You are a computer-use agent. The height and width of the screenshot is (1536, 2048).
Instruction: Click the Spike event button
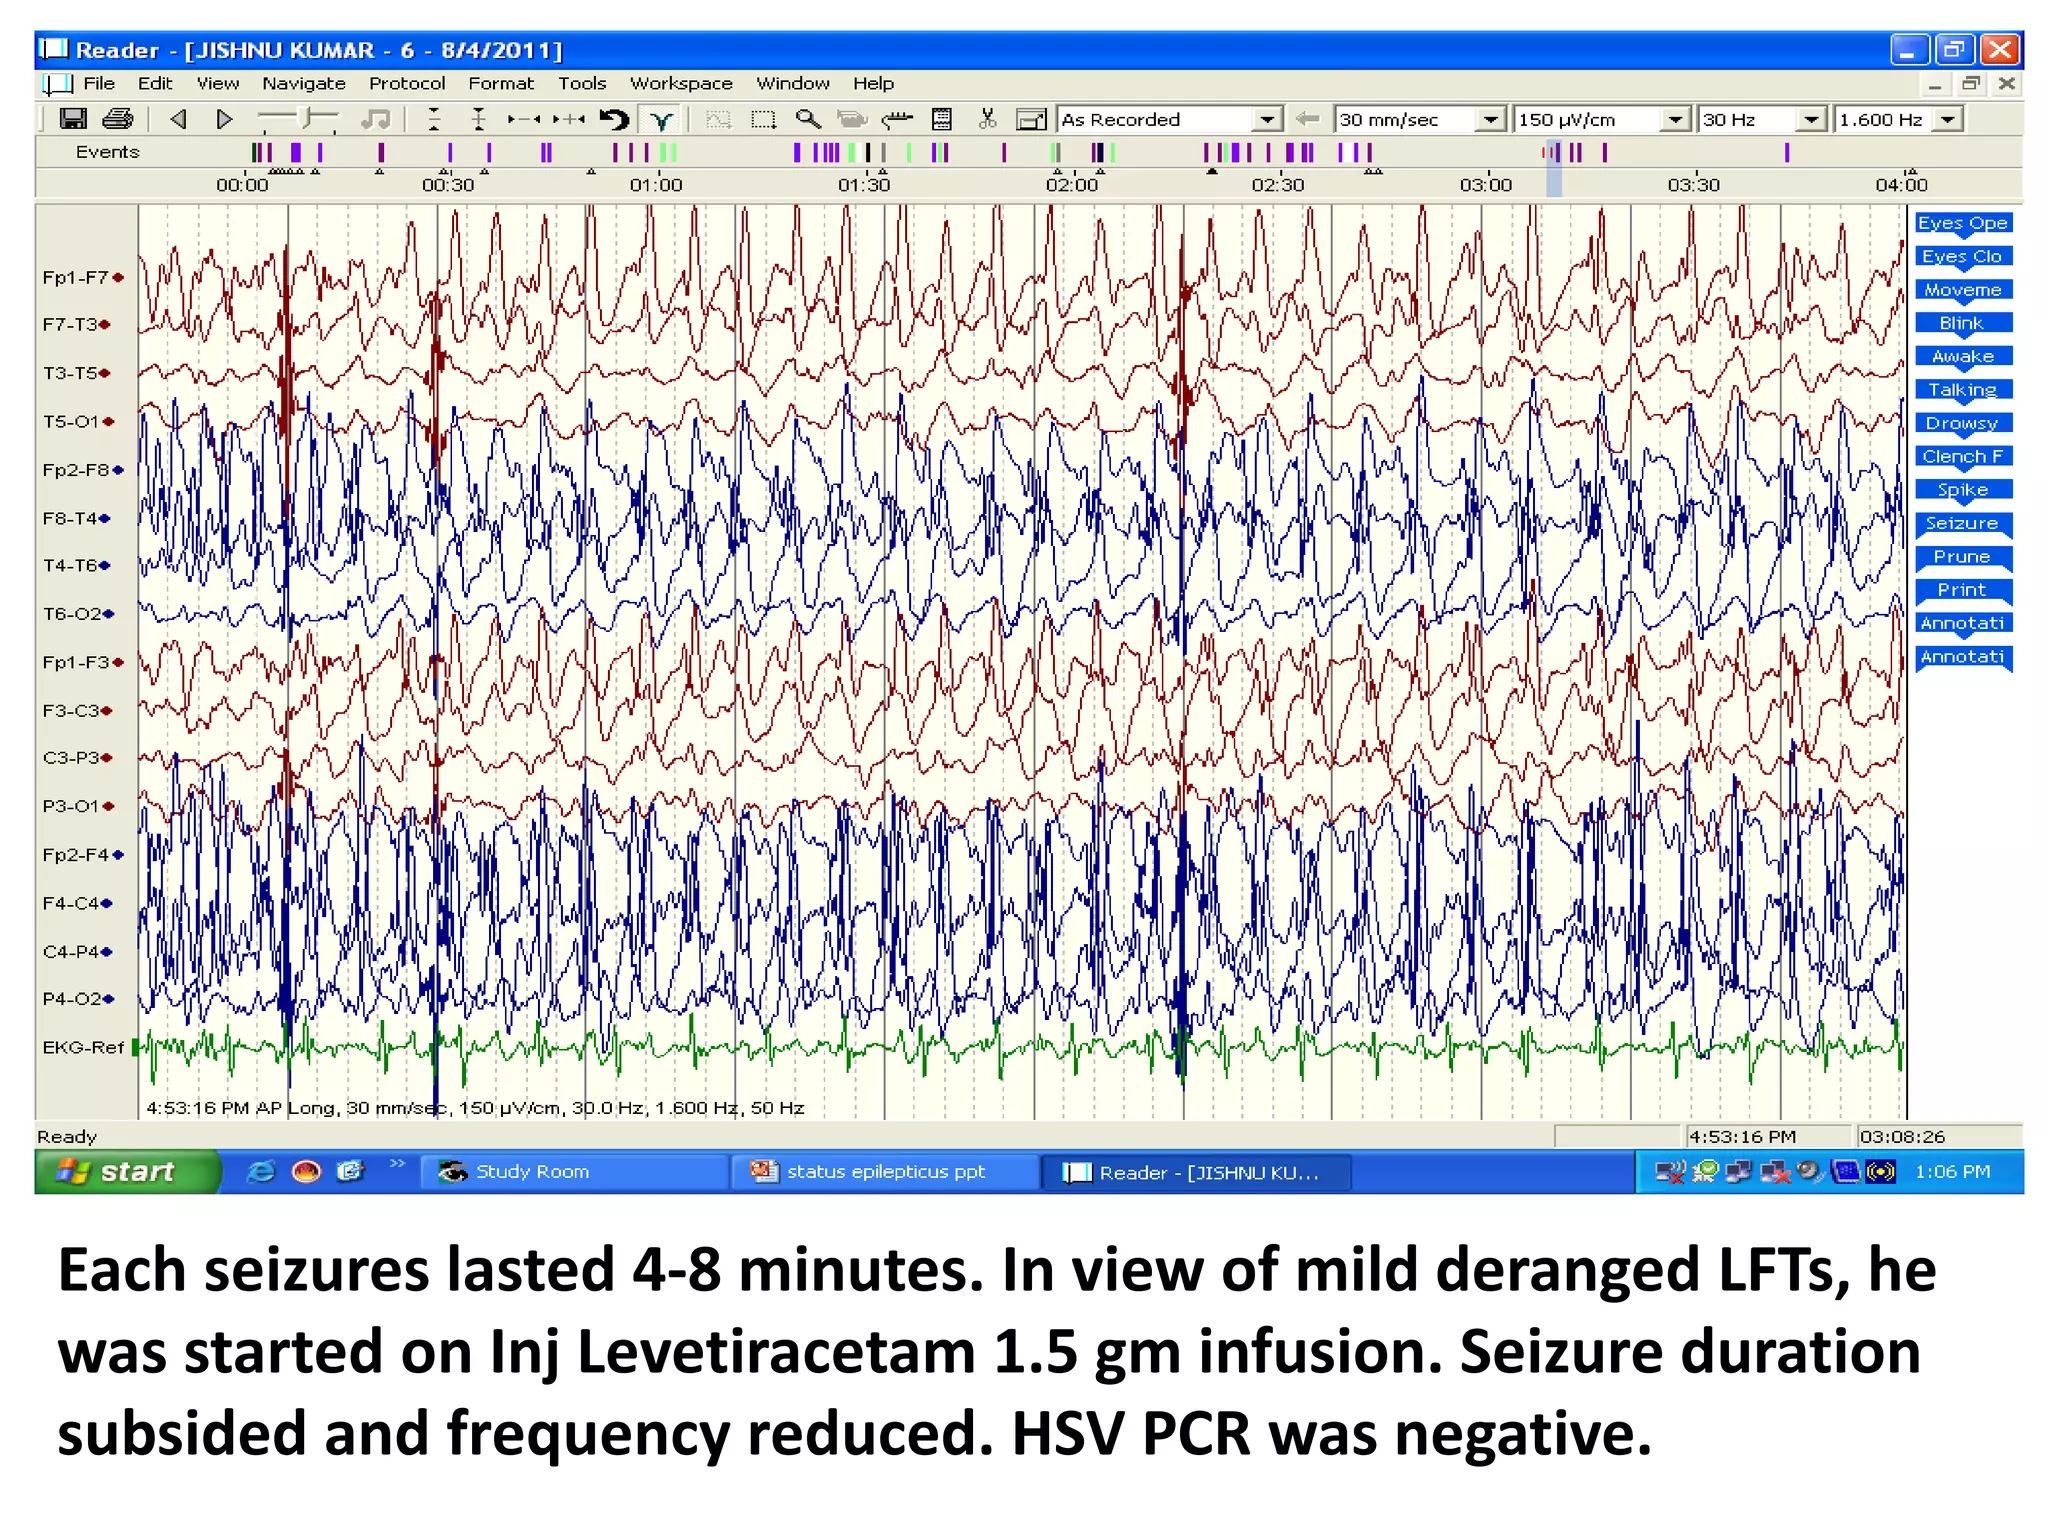(x=1963, y=490)
